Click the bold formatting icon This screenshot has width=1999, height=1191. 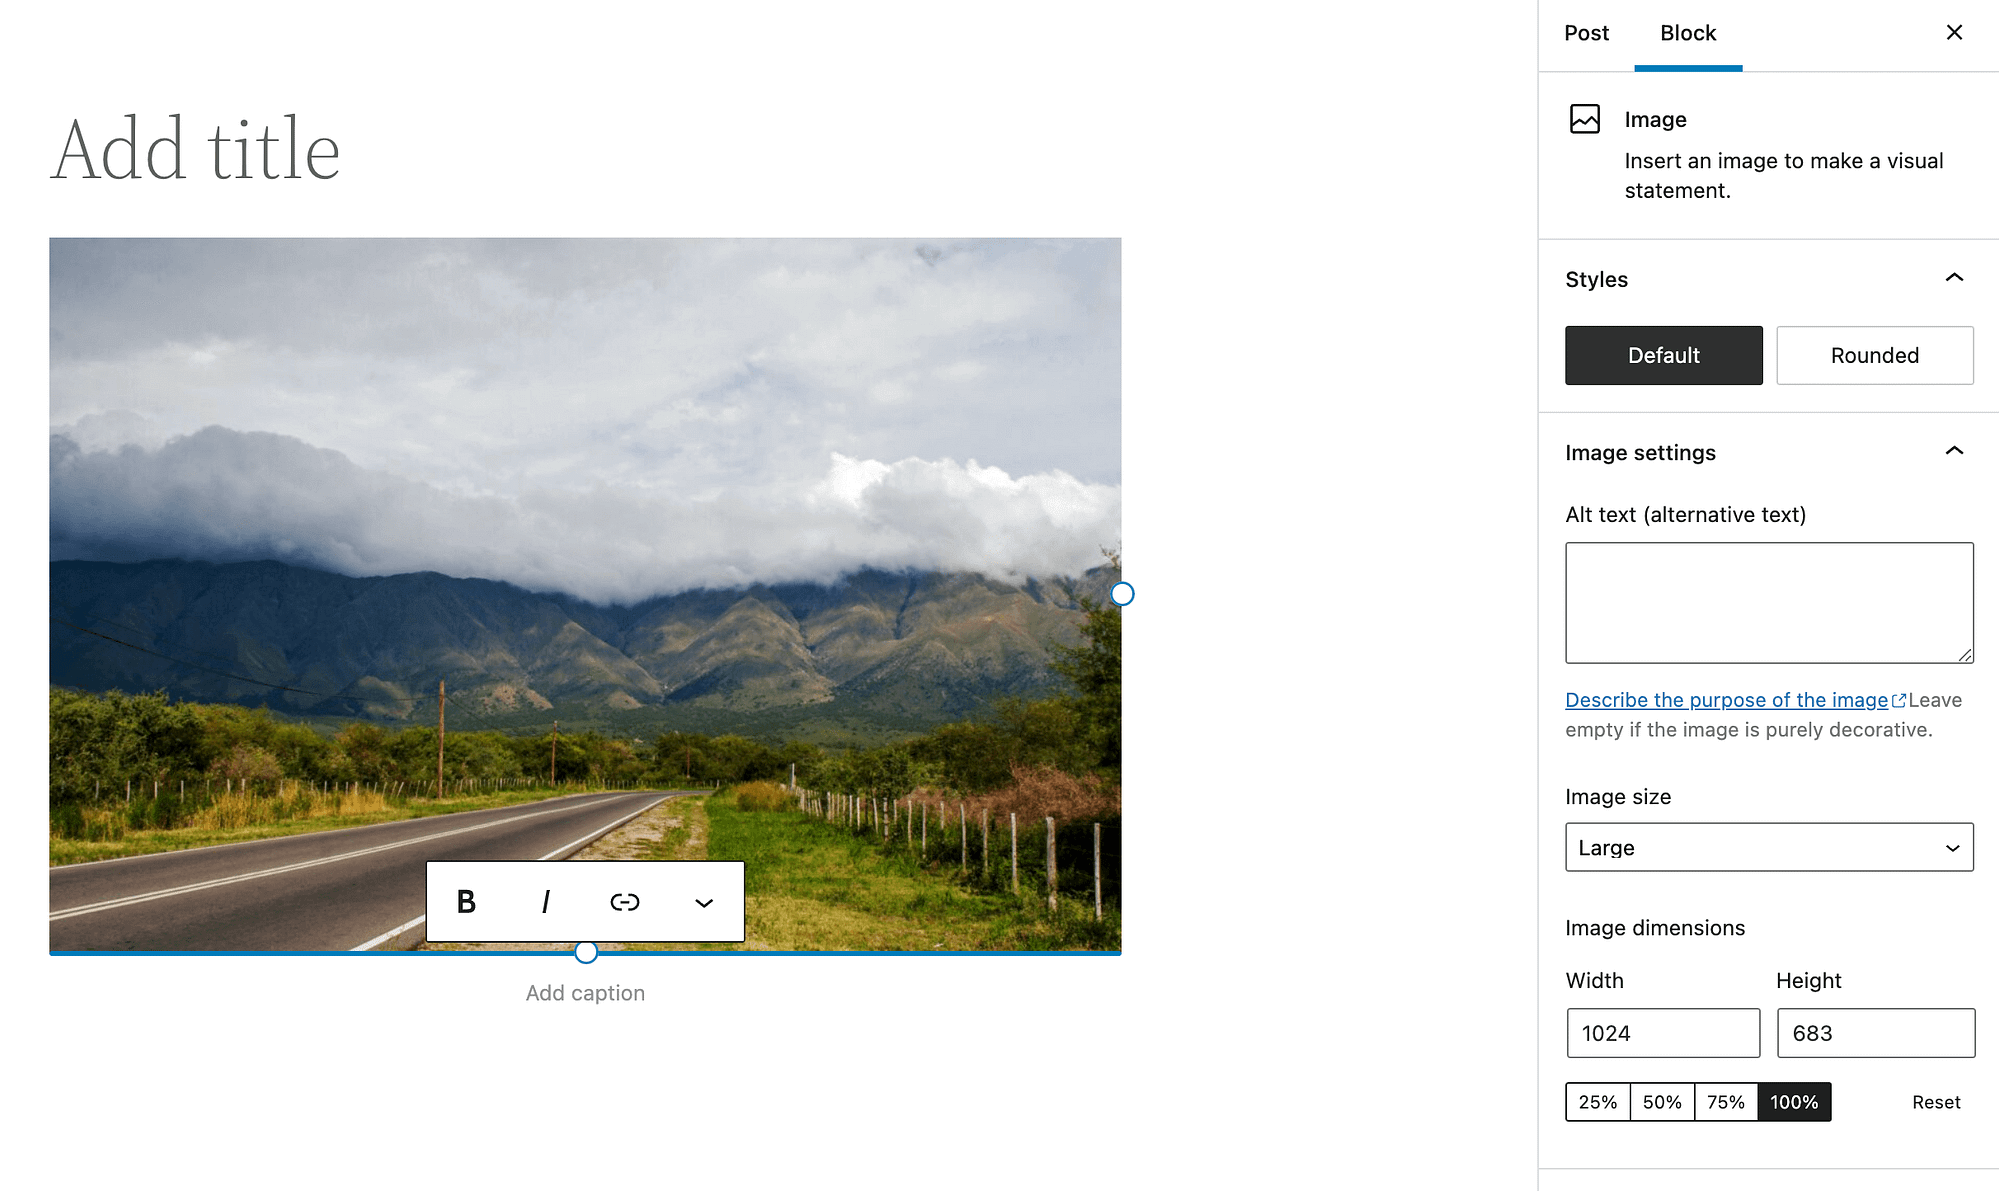pyautogui.click(x=465, y=903)
